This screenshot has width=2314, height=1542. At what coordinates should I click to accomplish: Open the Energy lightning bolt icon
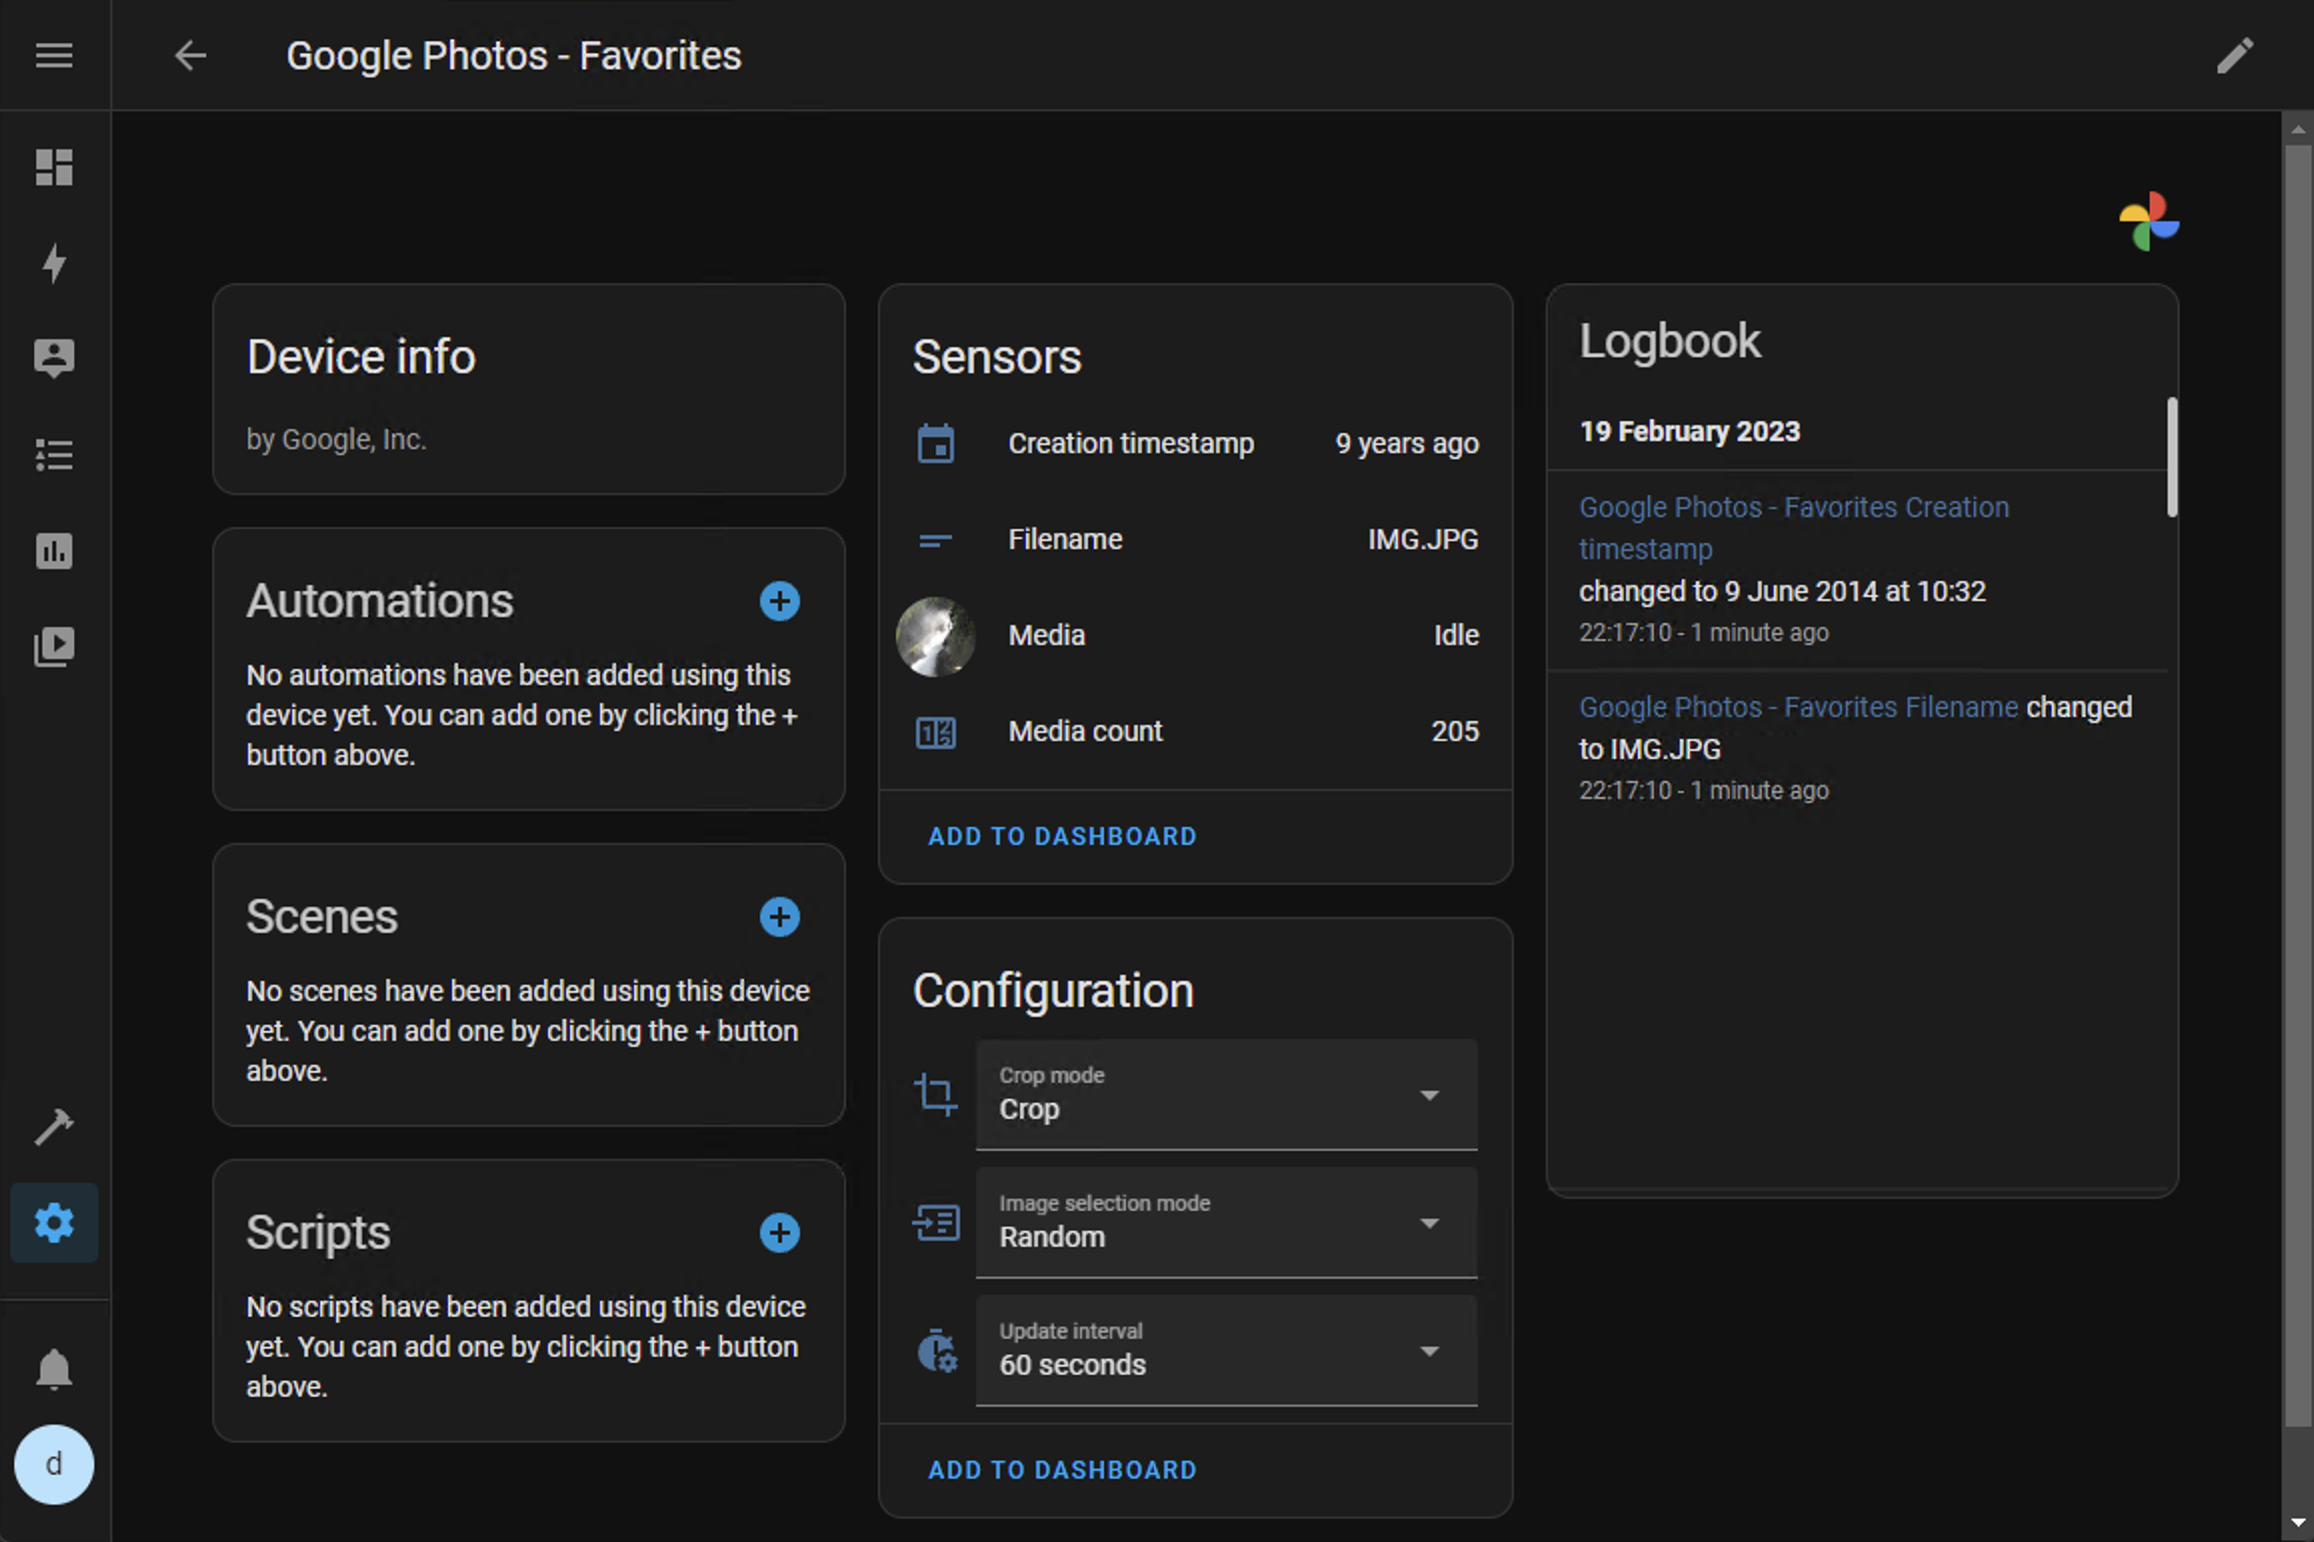click(x=54, y=263)
